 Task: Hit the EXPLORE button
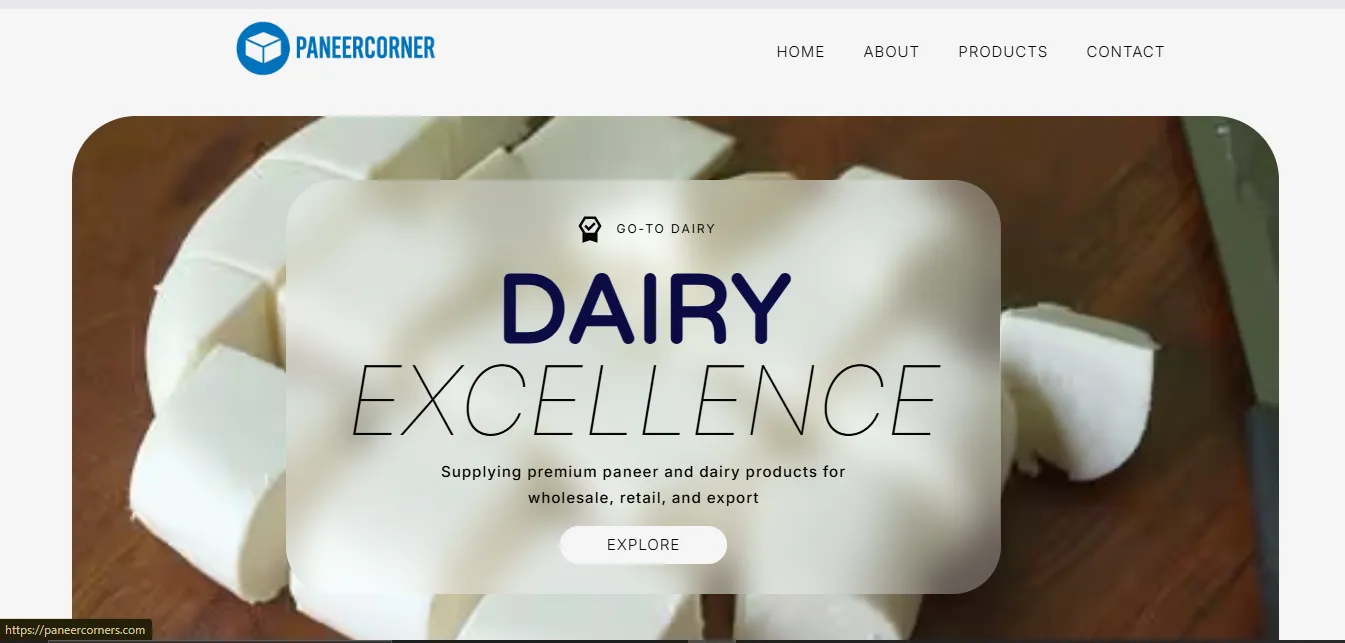click(643, 545)
